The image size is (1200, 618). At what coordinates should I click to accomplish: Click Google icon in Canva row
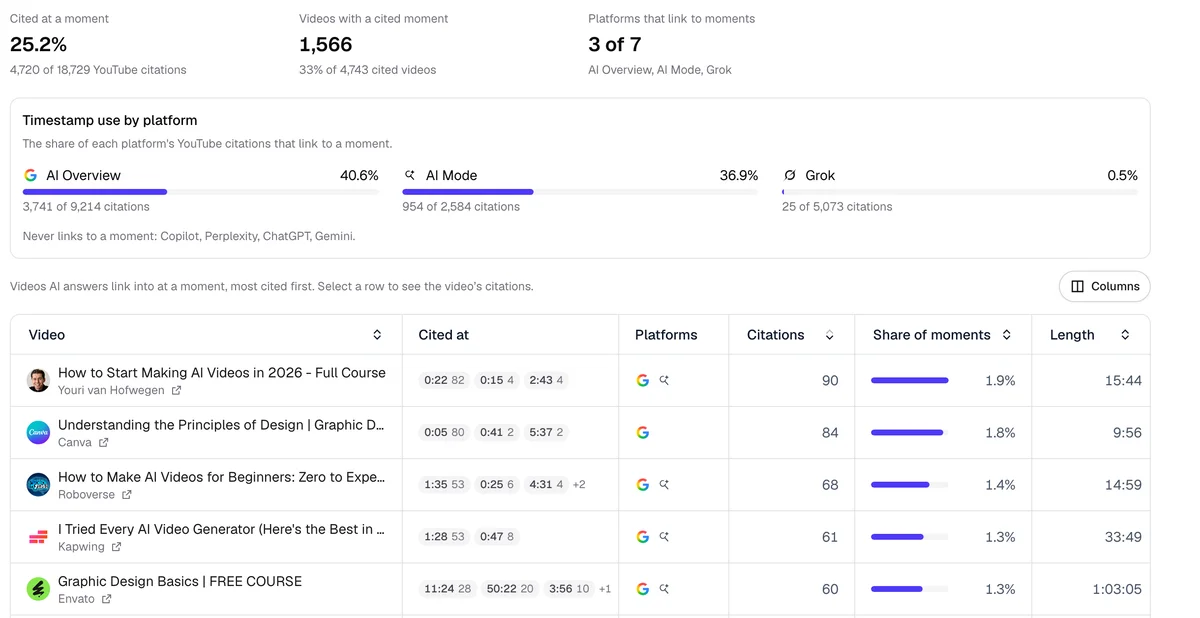pos(643,432)
